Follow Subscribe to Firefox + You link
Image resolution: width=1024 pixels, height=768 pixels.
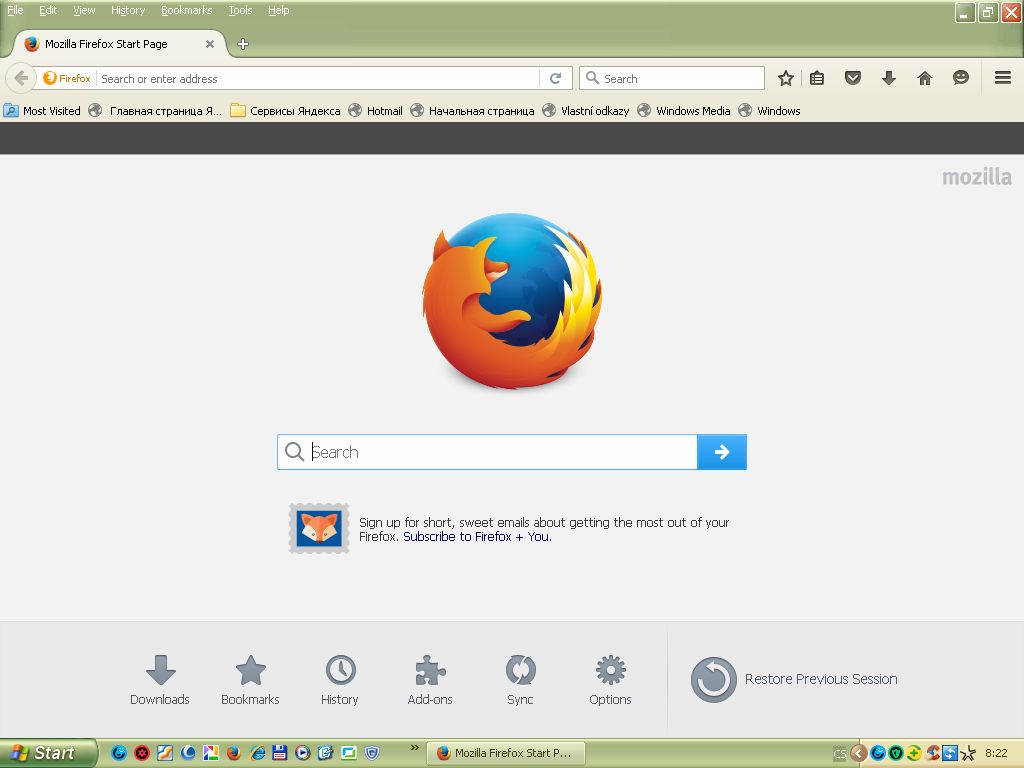point(477,537)
